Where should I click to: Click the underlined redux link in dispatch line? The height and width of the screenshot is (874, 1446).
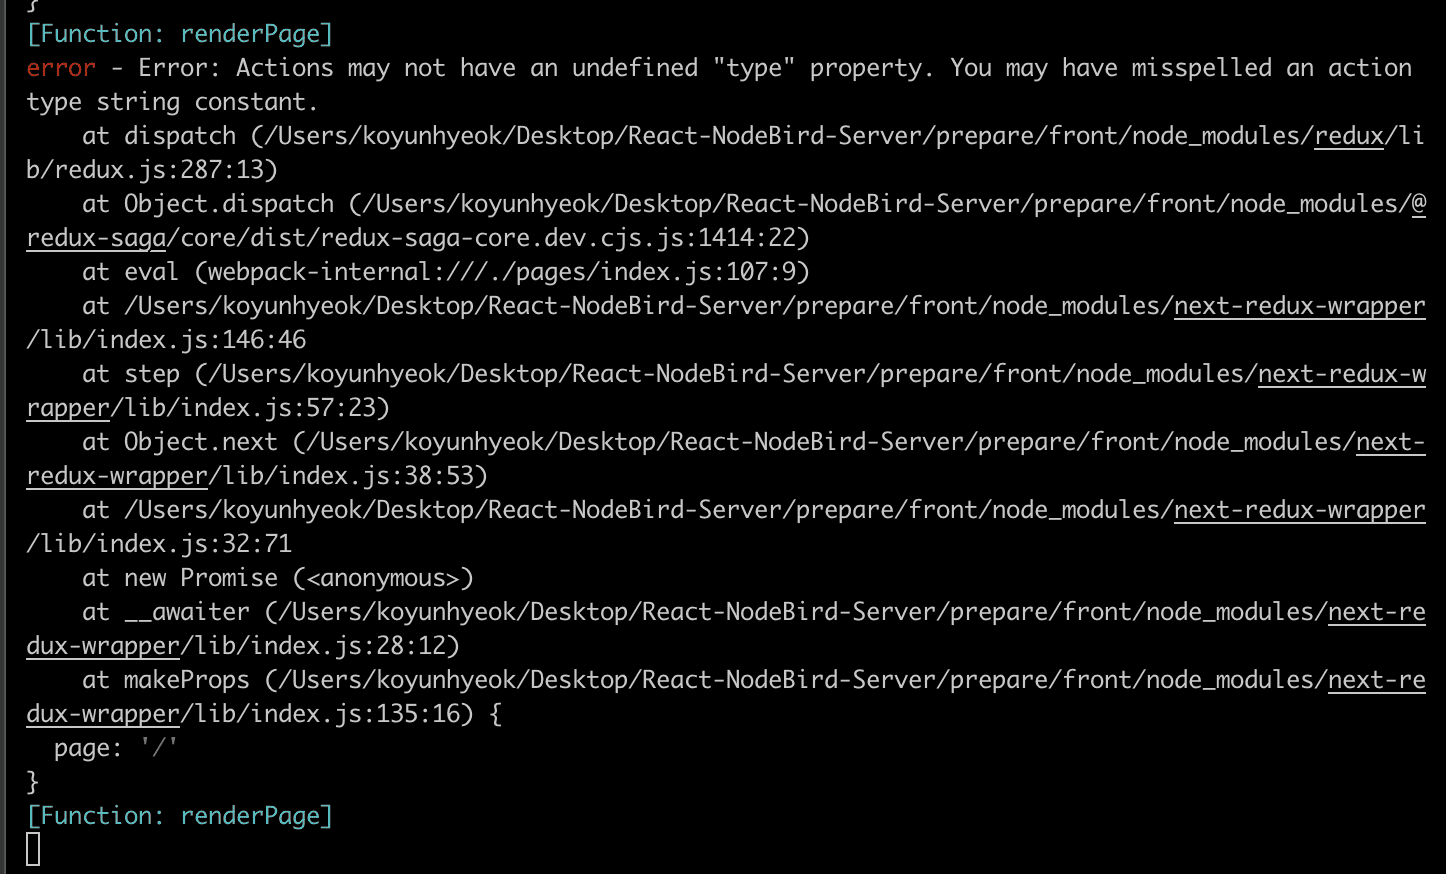point(1349,136)
